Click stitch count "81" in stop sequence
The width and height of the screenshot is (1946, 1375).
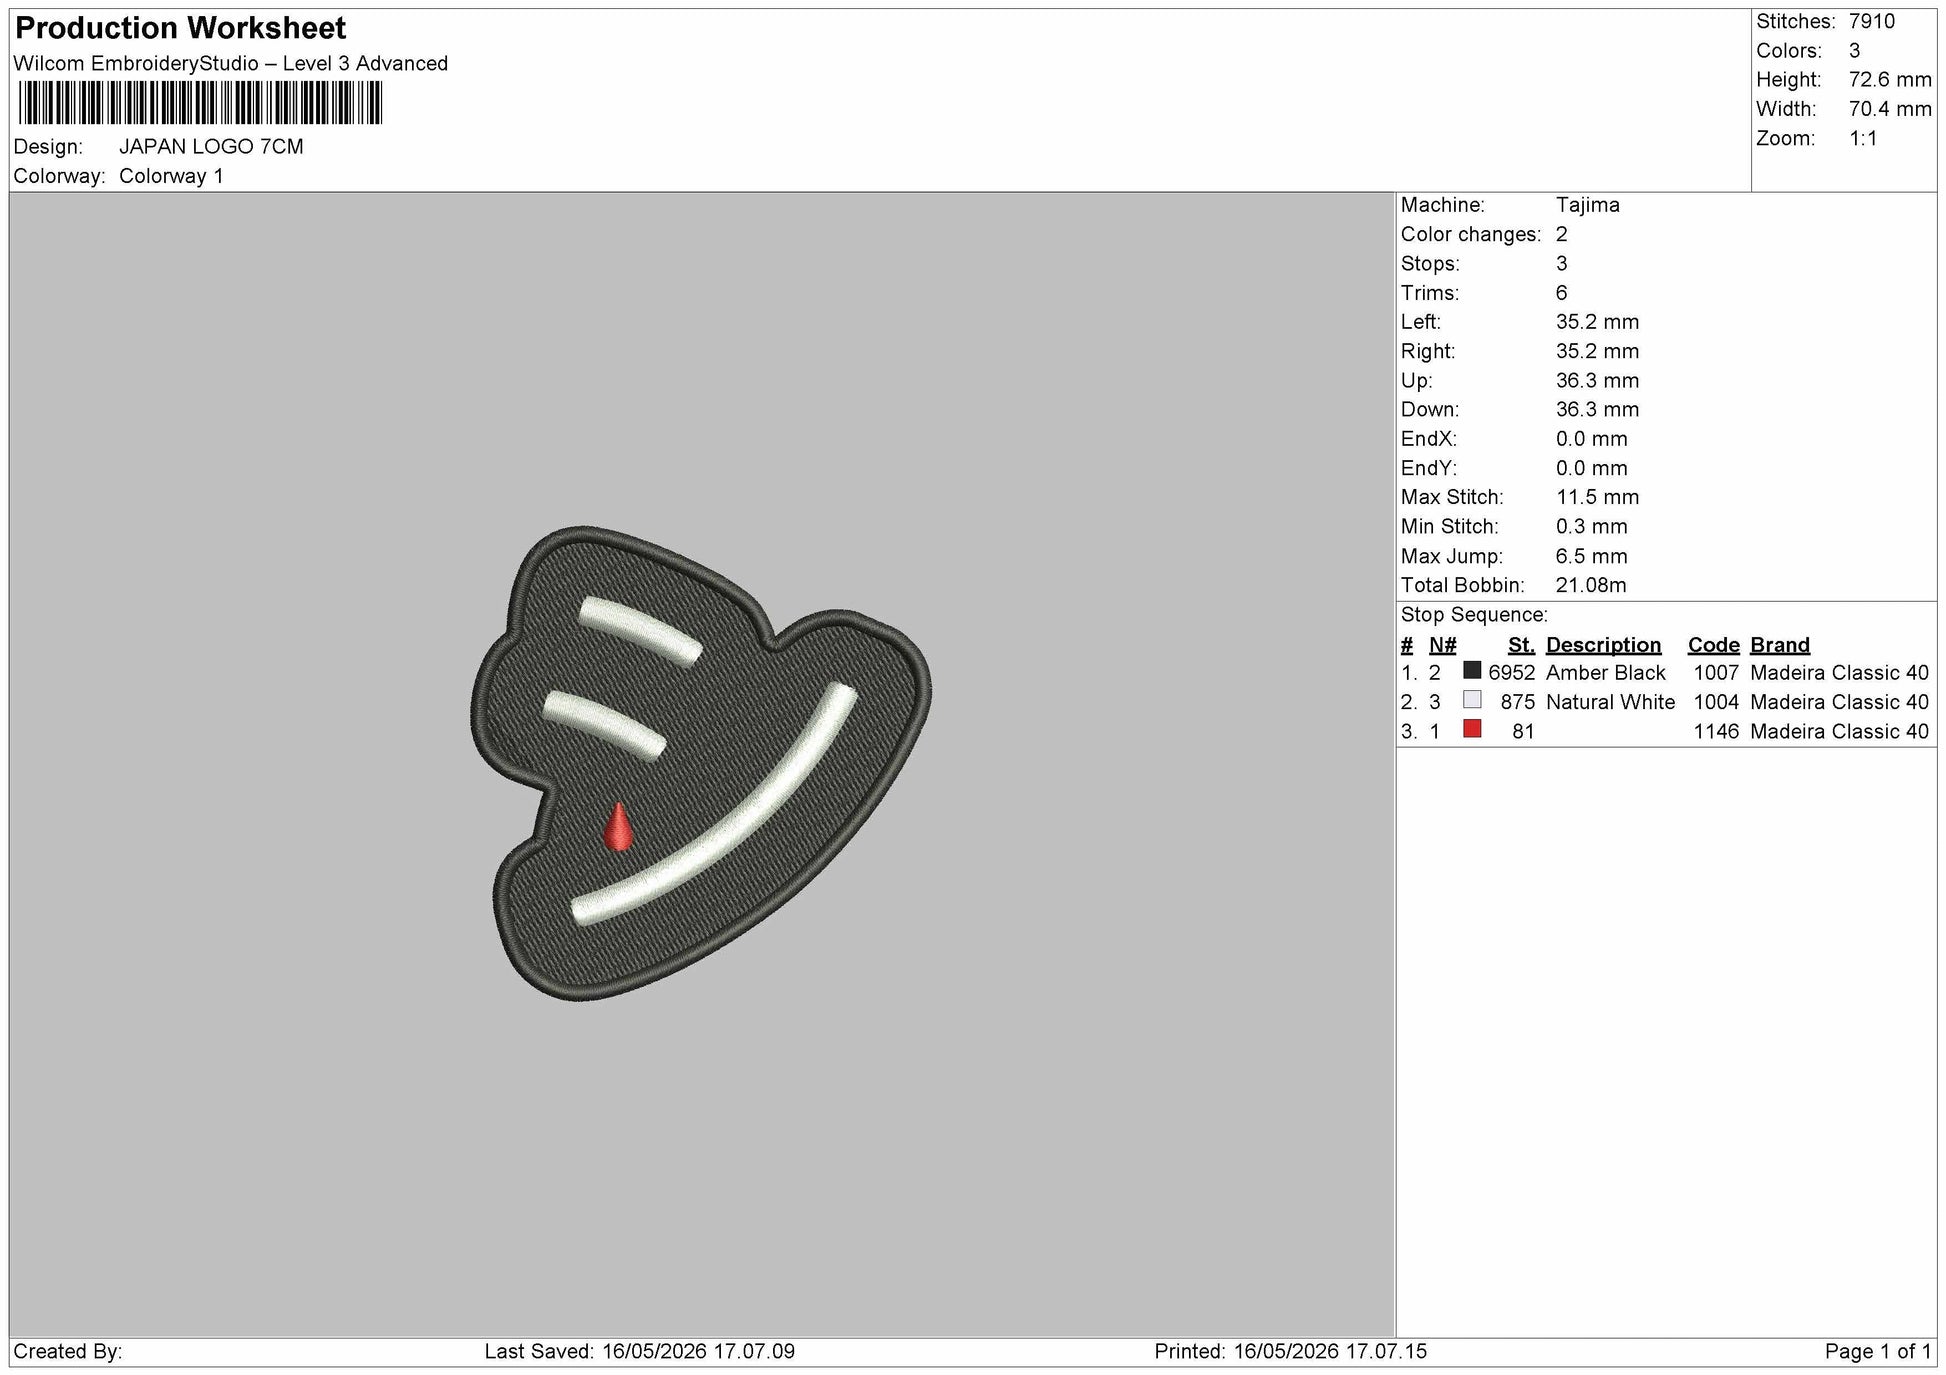click(1523, 732)
